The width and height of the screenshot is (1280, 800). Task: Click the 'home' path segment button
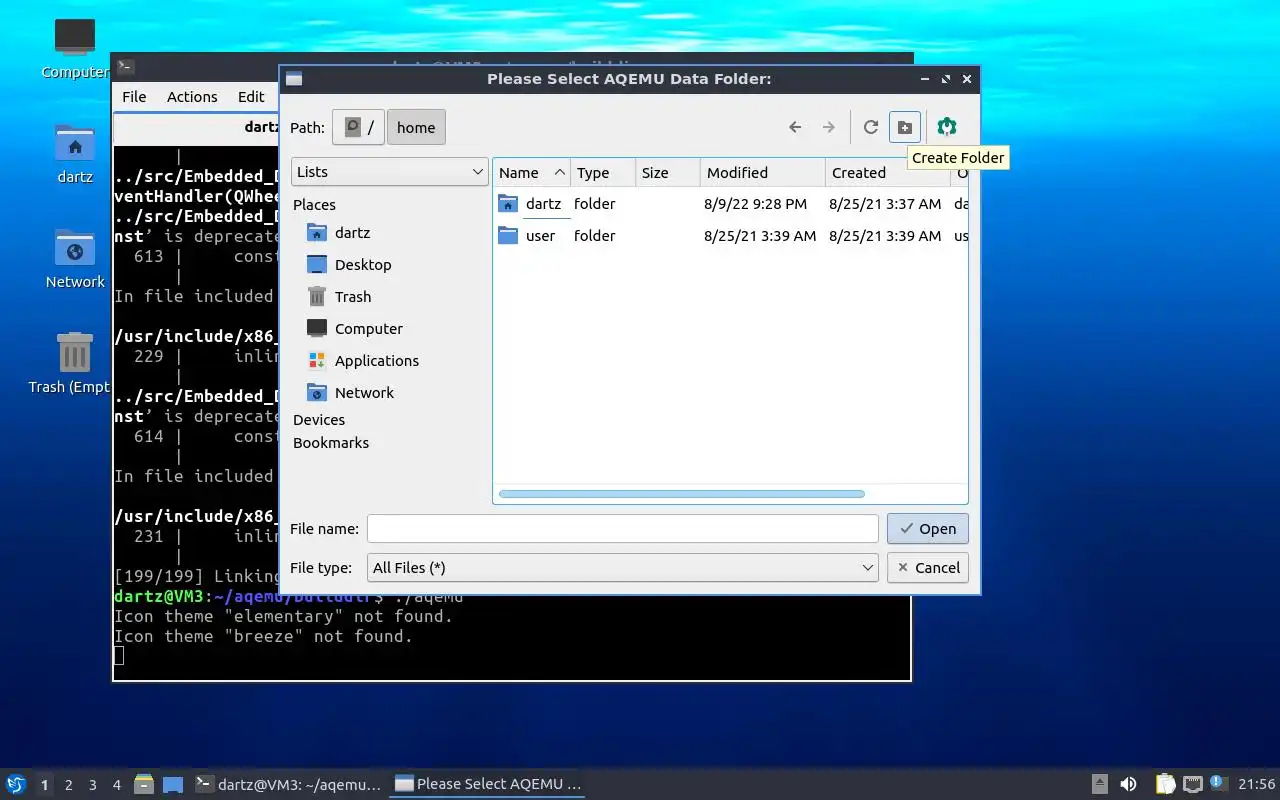point(416,127)
